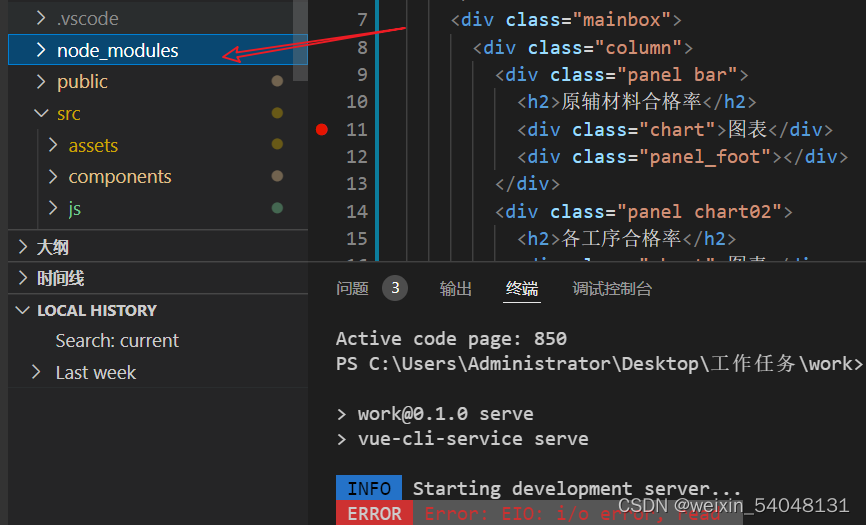Open the Last week history entry
The width and height of the screenshot is (866, 525).
[x=96, y=373]
